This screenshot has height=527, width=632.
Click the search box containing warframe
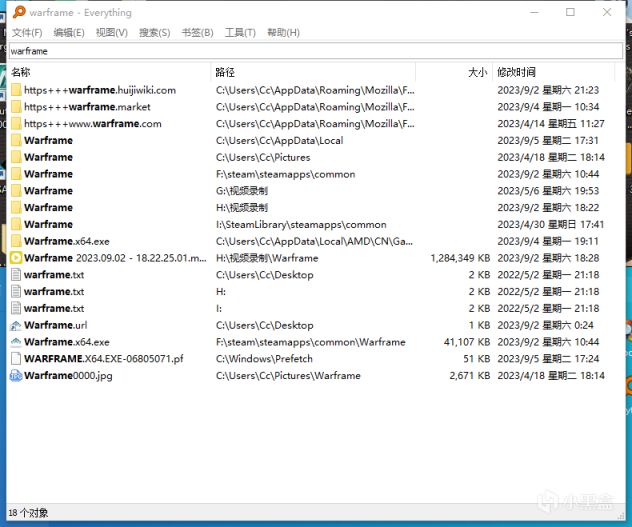316,51
